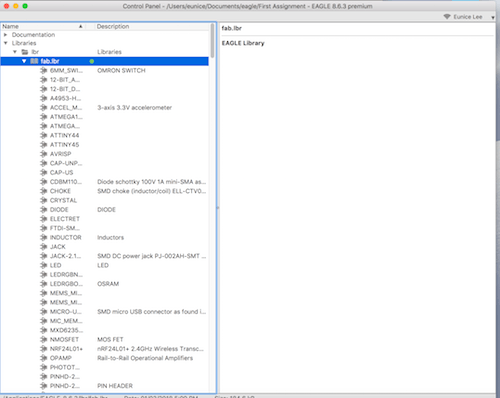Click the device icon beside PHOTOT...
The height and width of the screenshot is (398, 500).
(x=43, y=367)
